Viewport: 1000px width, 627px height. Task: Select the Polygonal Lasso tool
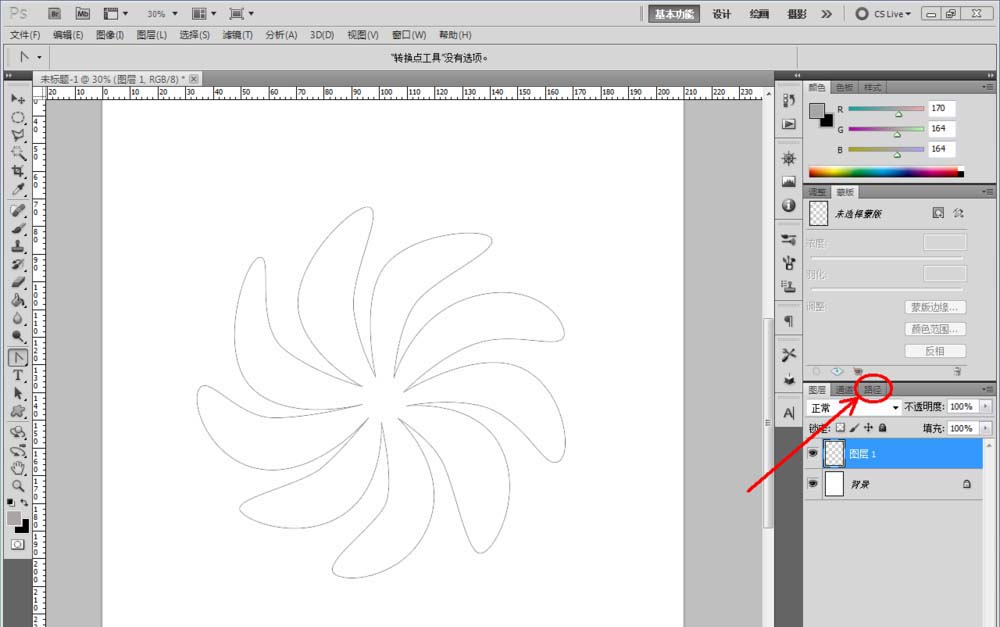tap(18, 135)
